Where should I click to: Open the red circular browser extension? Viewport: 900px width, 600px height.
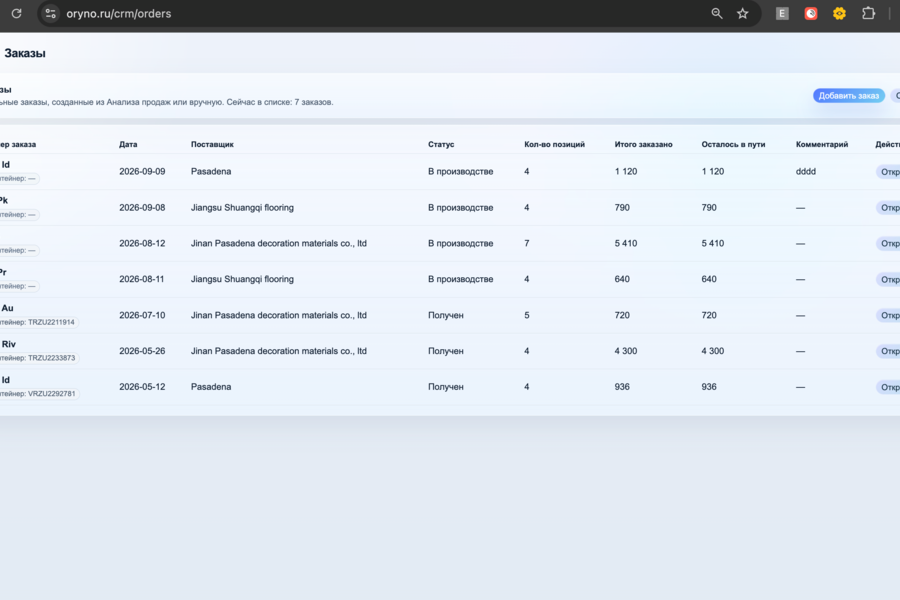(x=810, y=13)
